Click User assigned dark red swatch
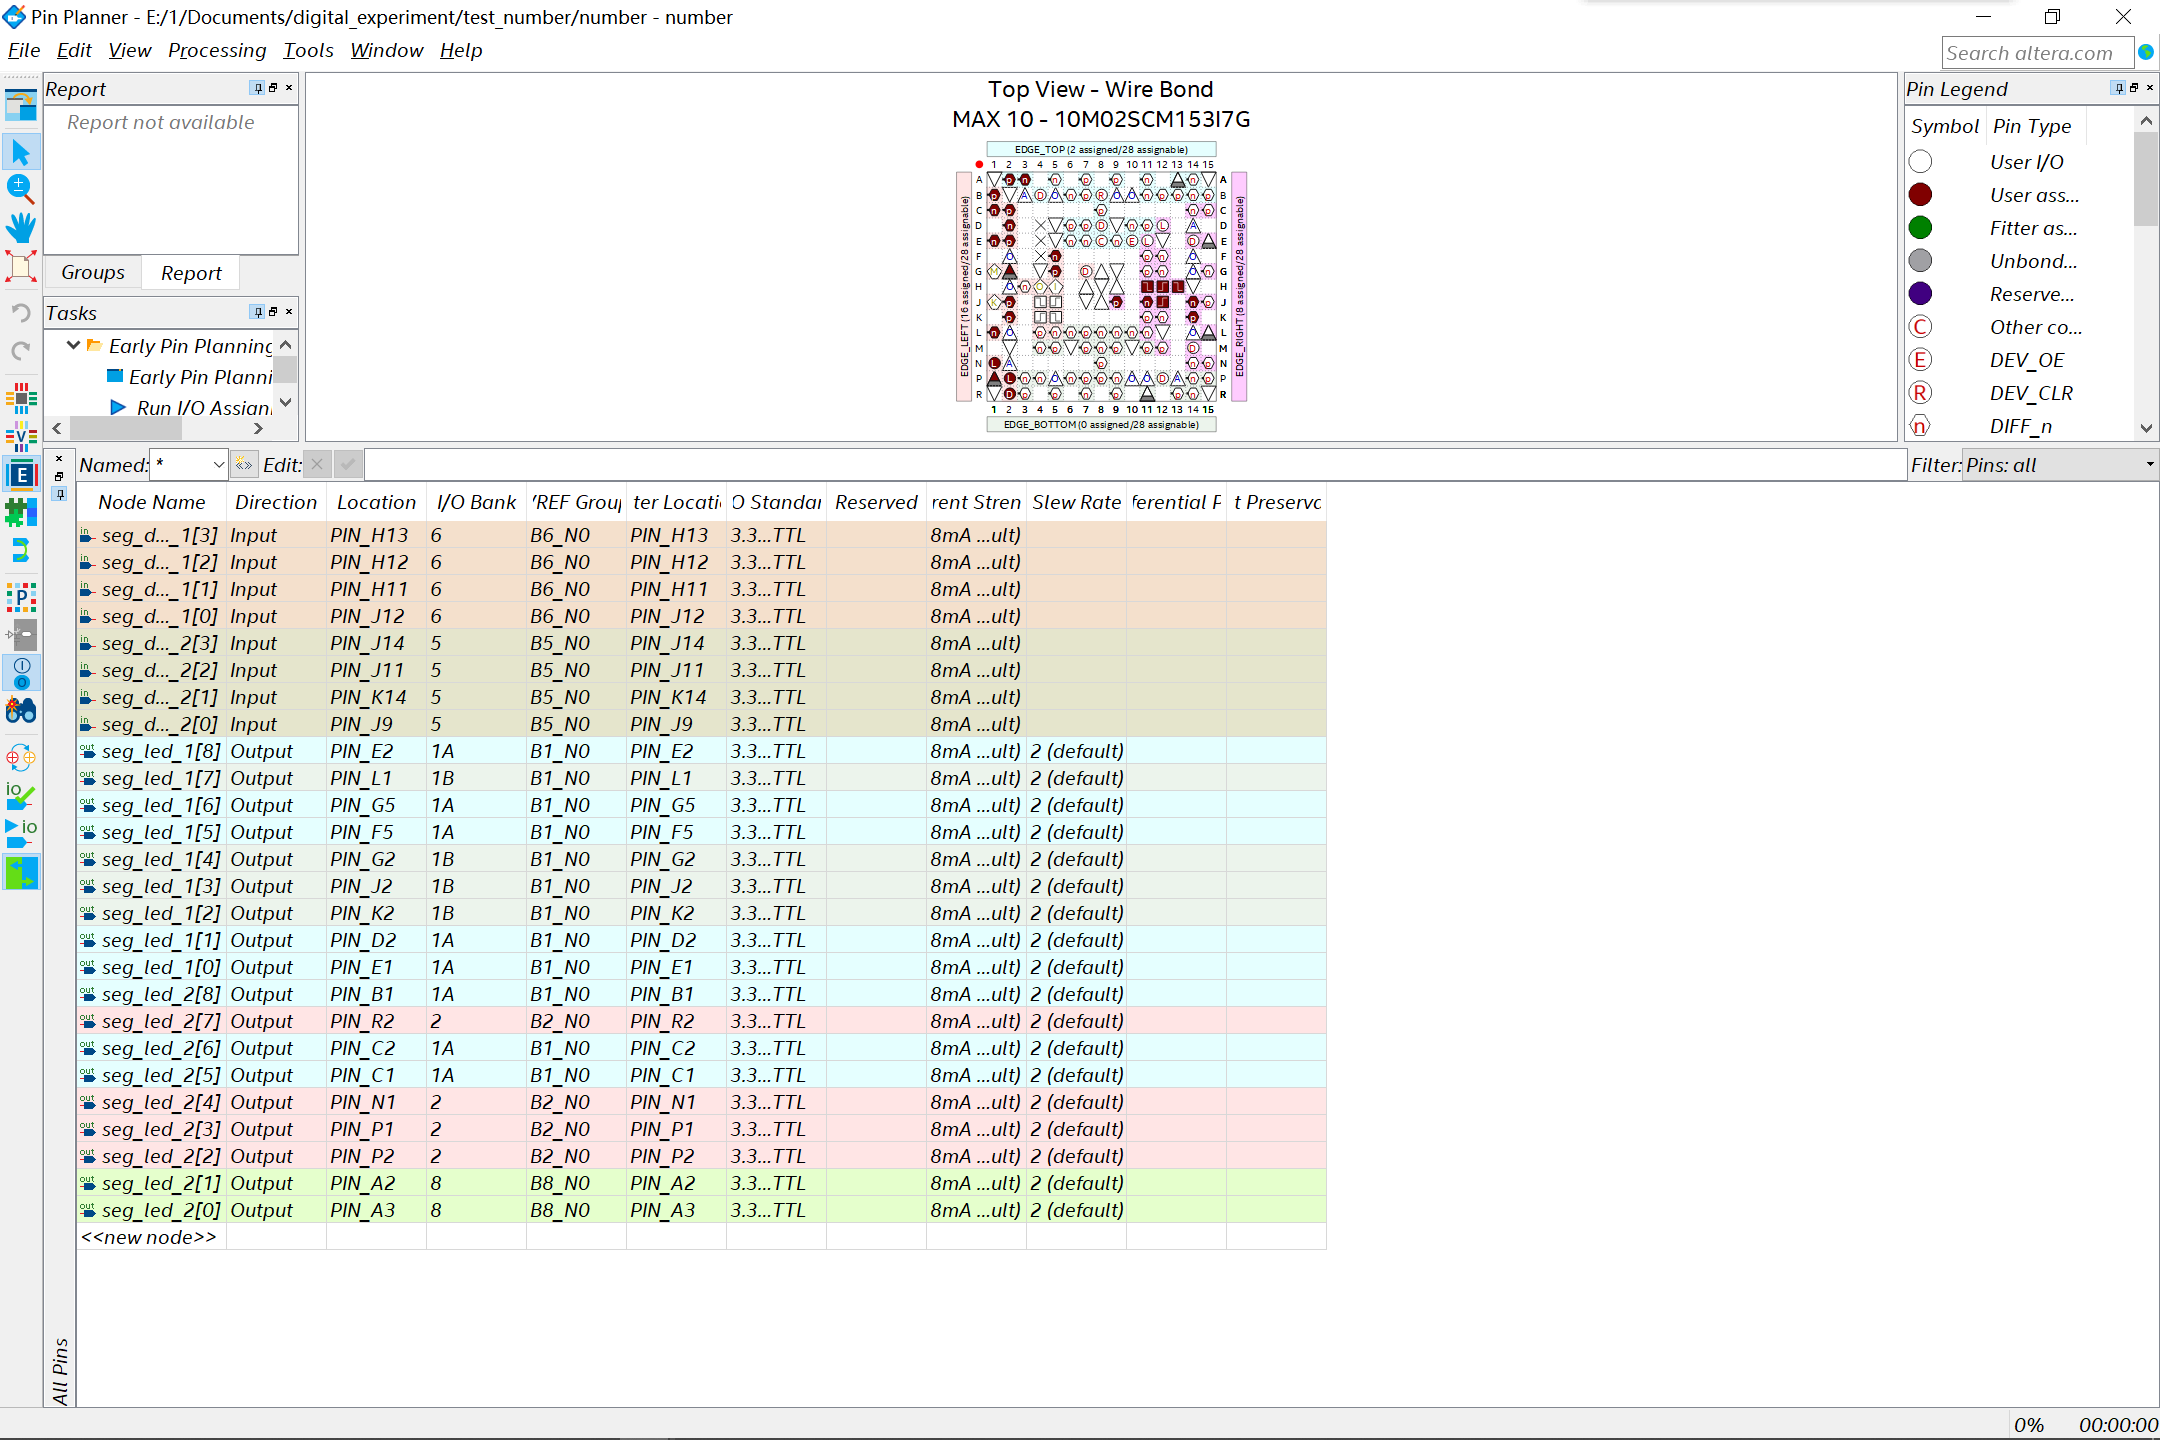The height and width of the screenshot is (1440, 2160). point(1920,195)
